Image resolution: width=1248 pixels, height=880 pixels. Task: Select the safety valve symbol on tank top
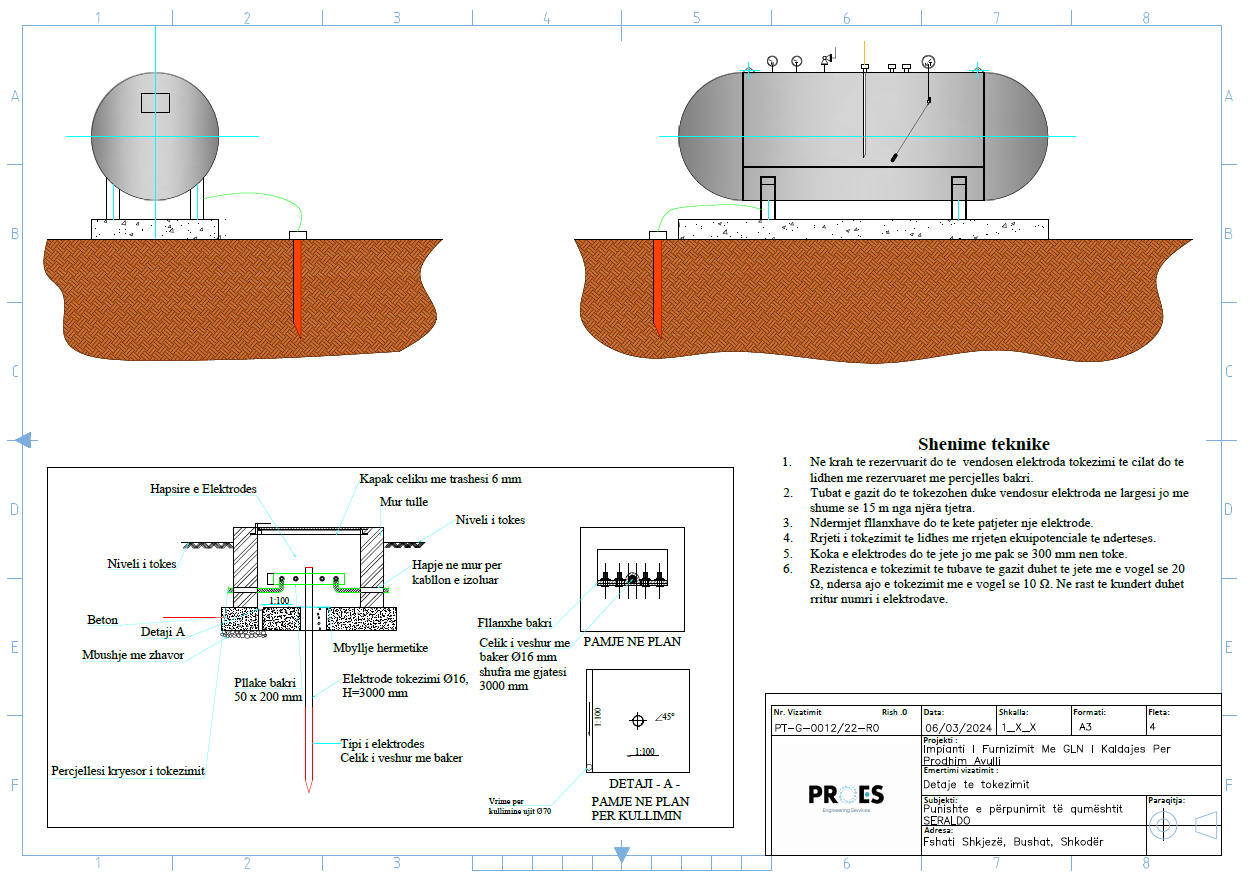coord(828,59)
